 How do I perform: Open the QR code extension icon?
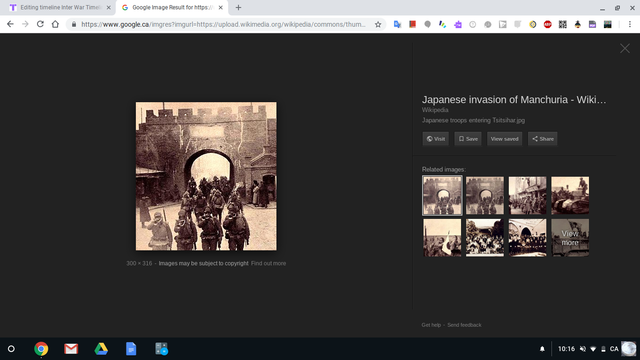click(562, 24)
